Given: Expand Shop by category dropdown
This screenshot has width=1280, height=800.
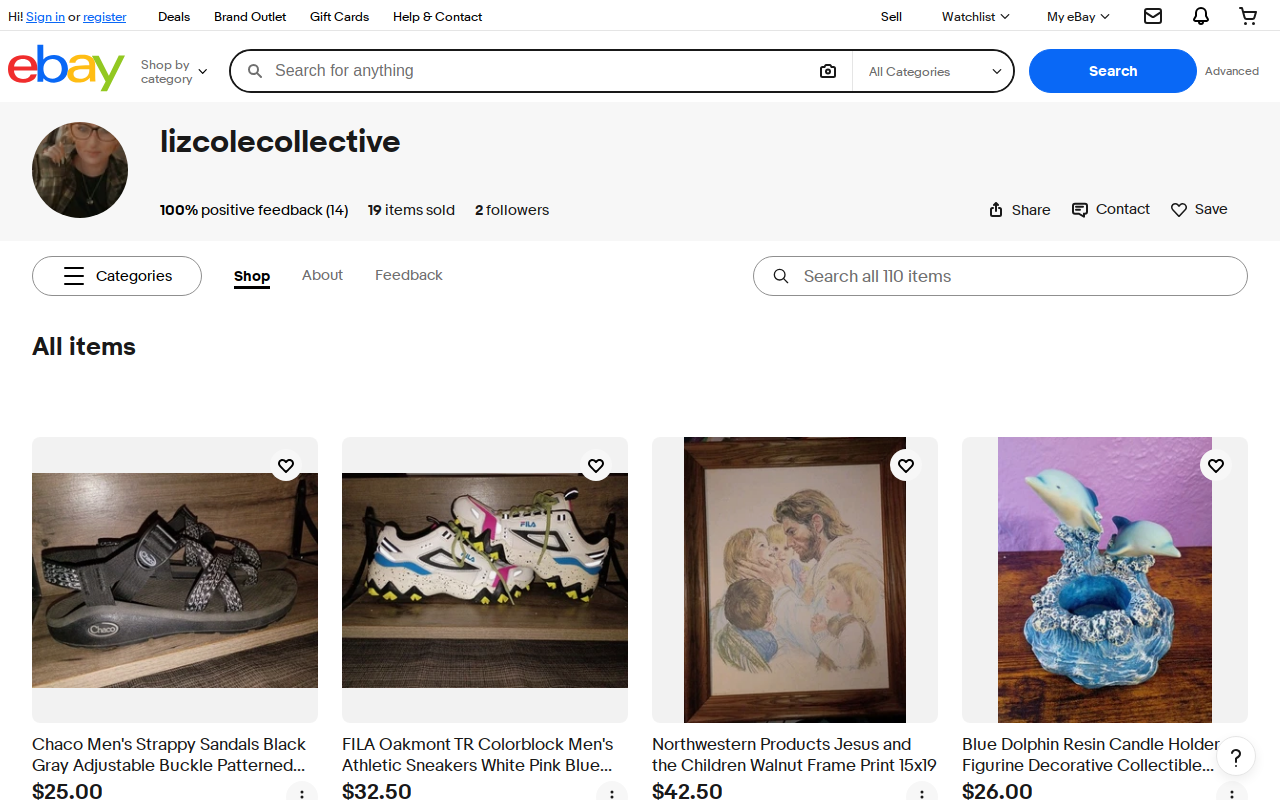Looking at the screenshot, I should (174, 71).
